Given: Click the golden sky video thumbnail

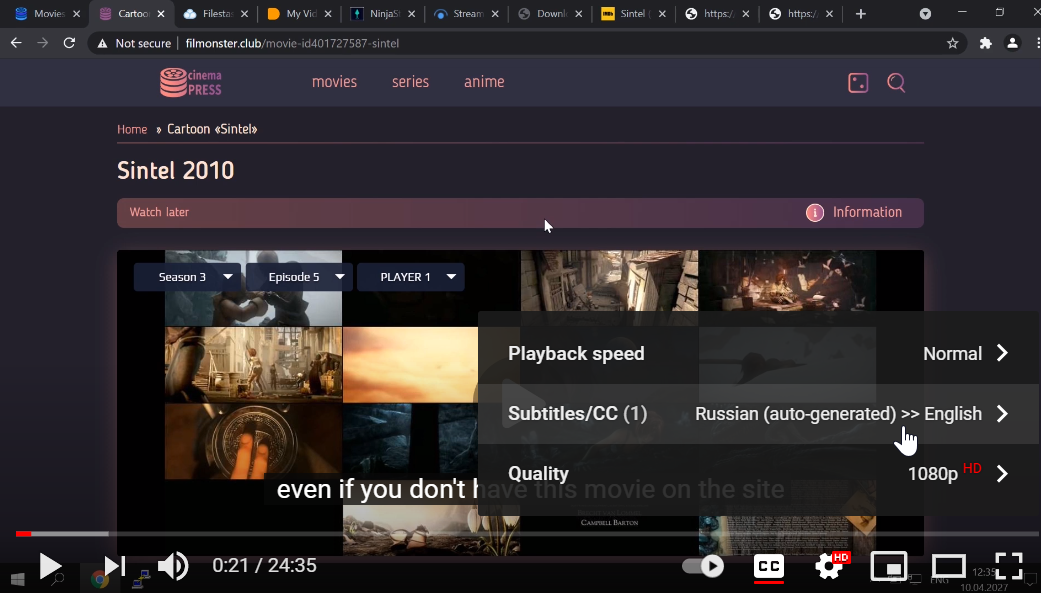Looking at the screenshot, I should pyautogui.click(x=410, y=364).
